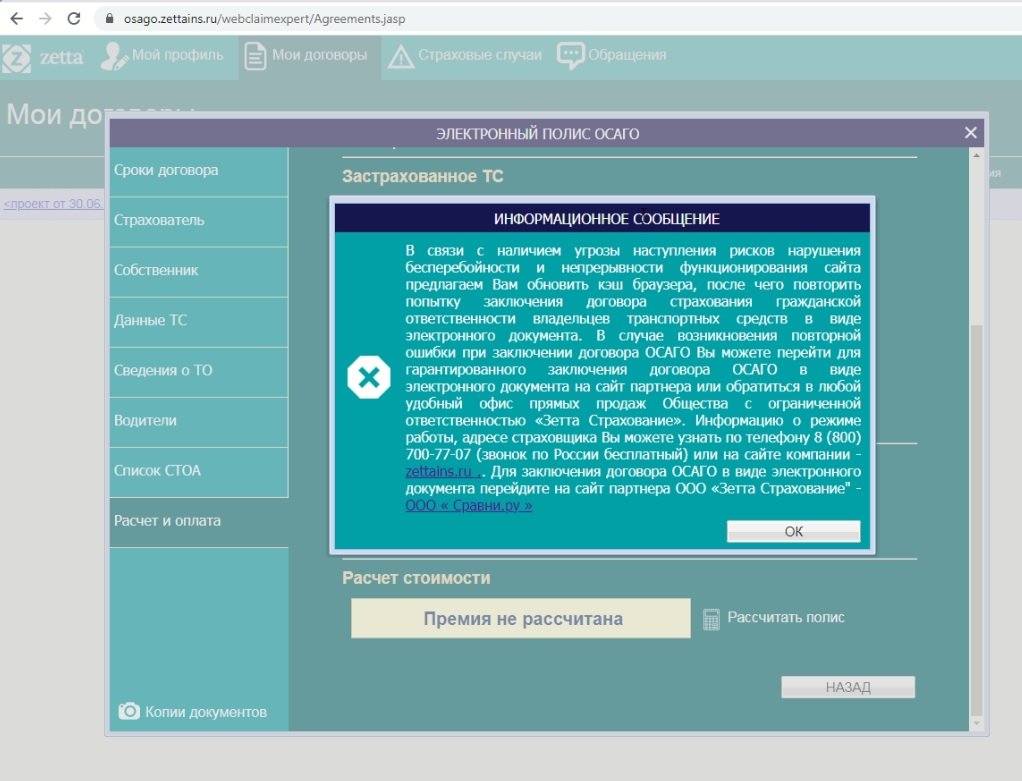
Task: Click the camera icon for Копии документов
Action: 129,711
